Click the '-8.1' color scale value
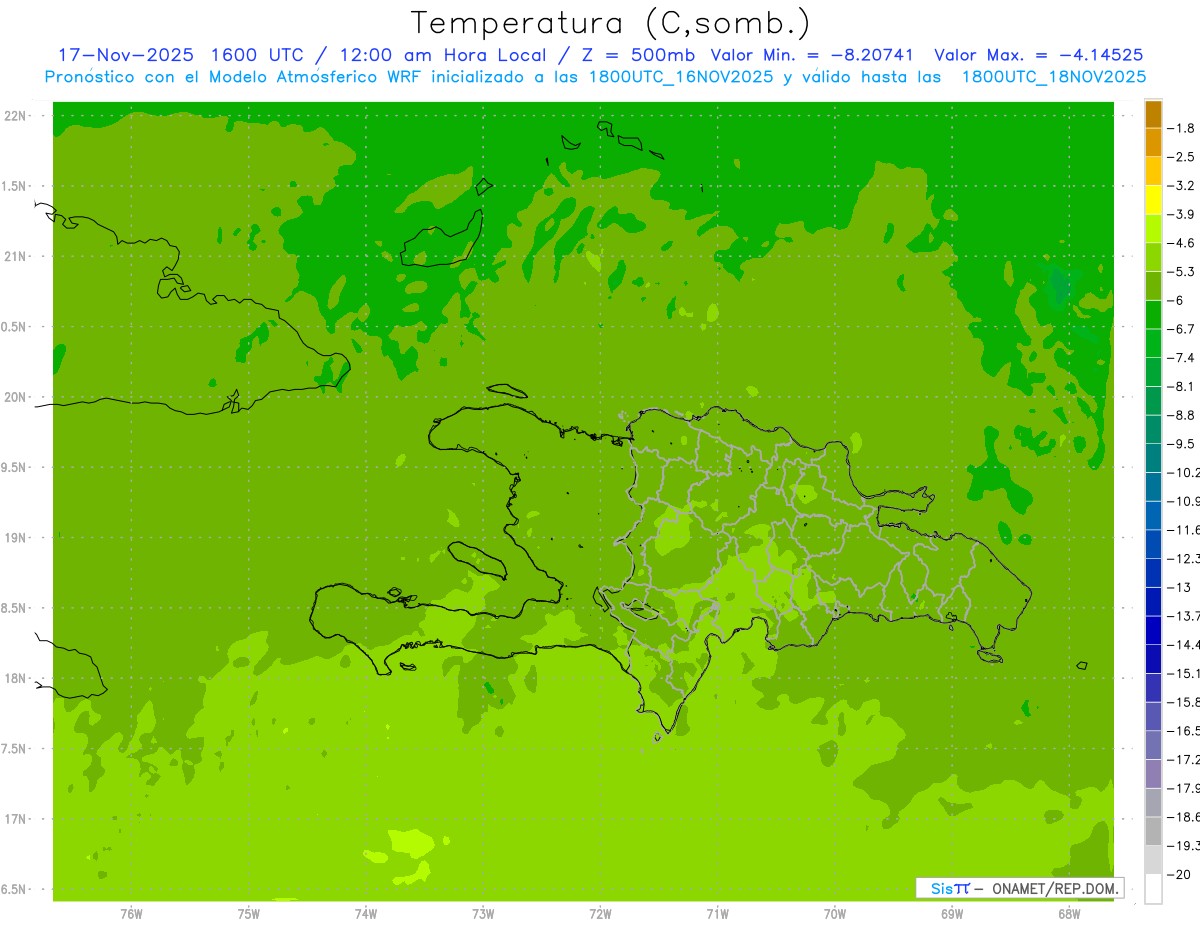The image size is (1200, 927). (1181, 387)
